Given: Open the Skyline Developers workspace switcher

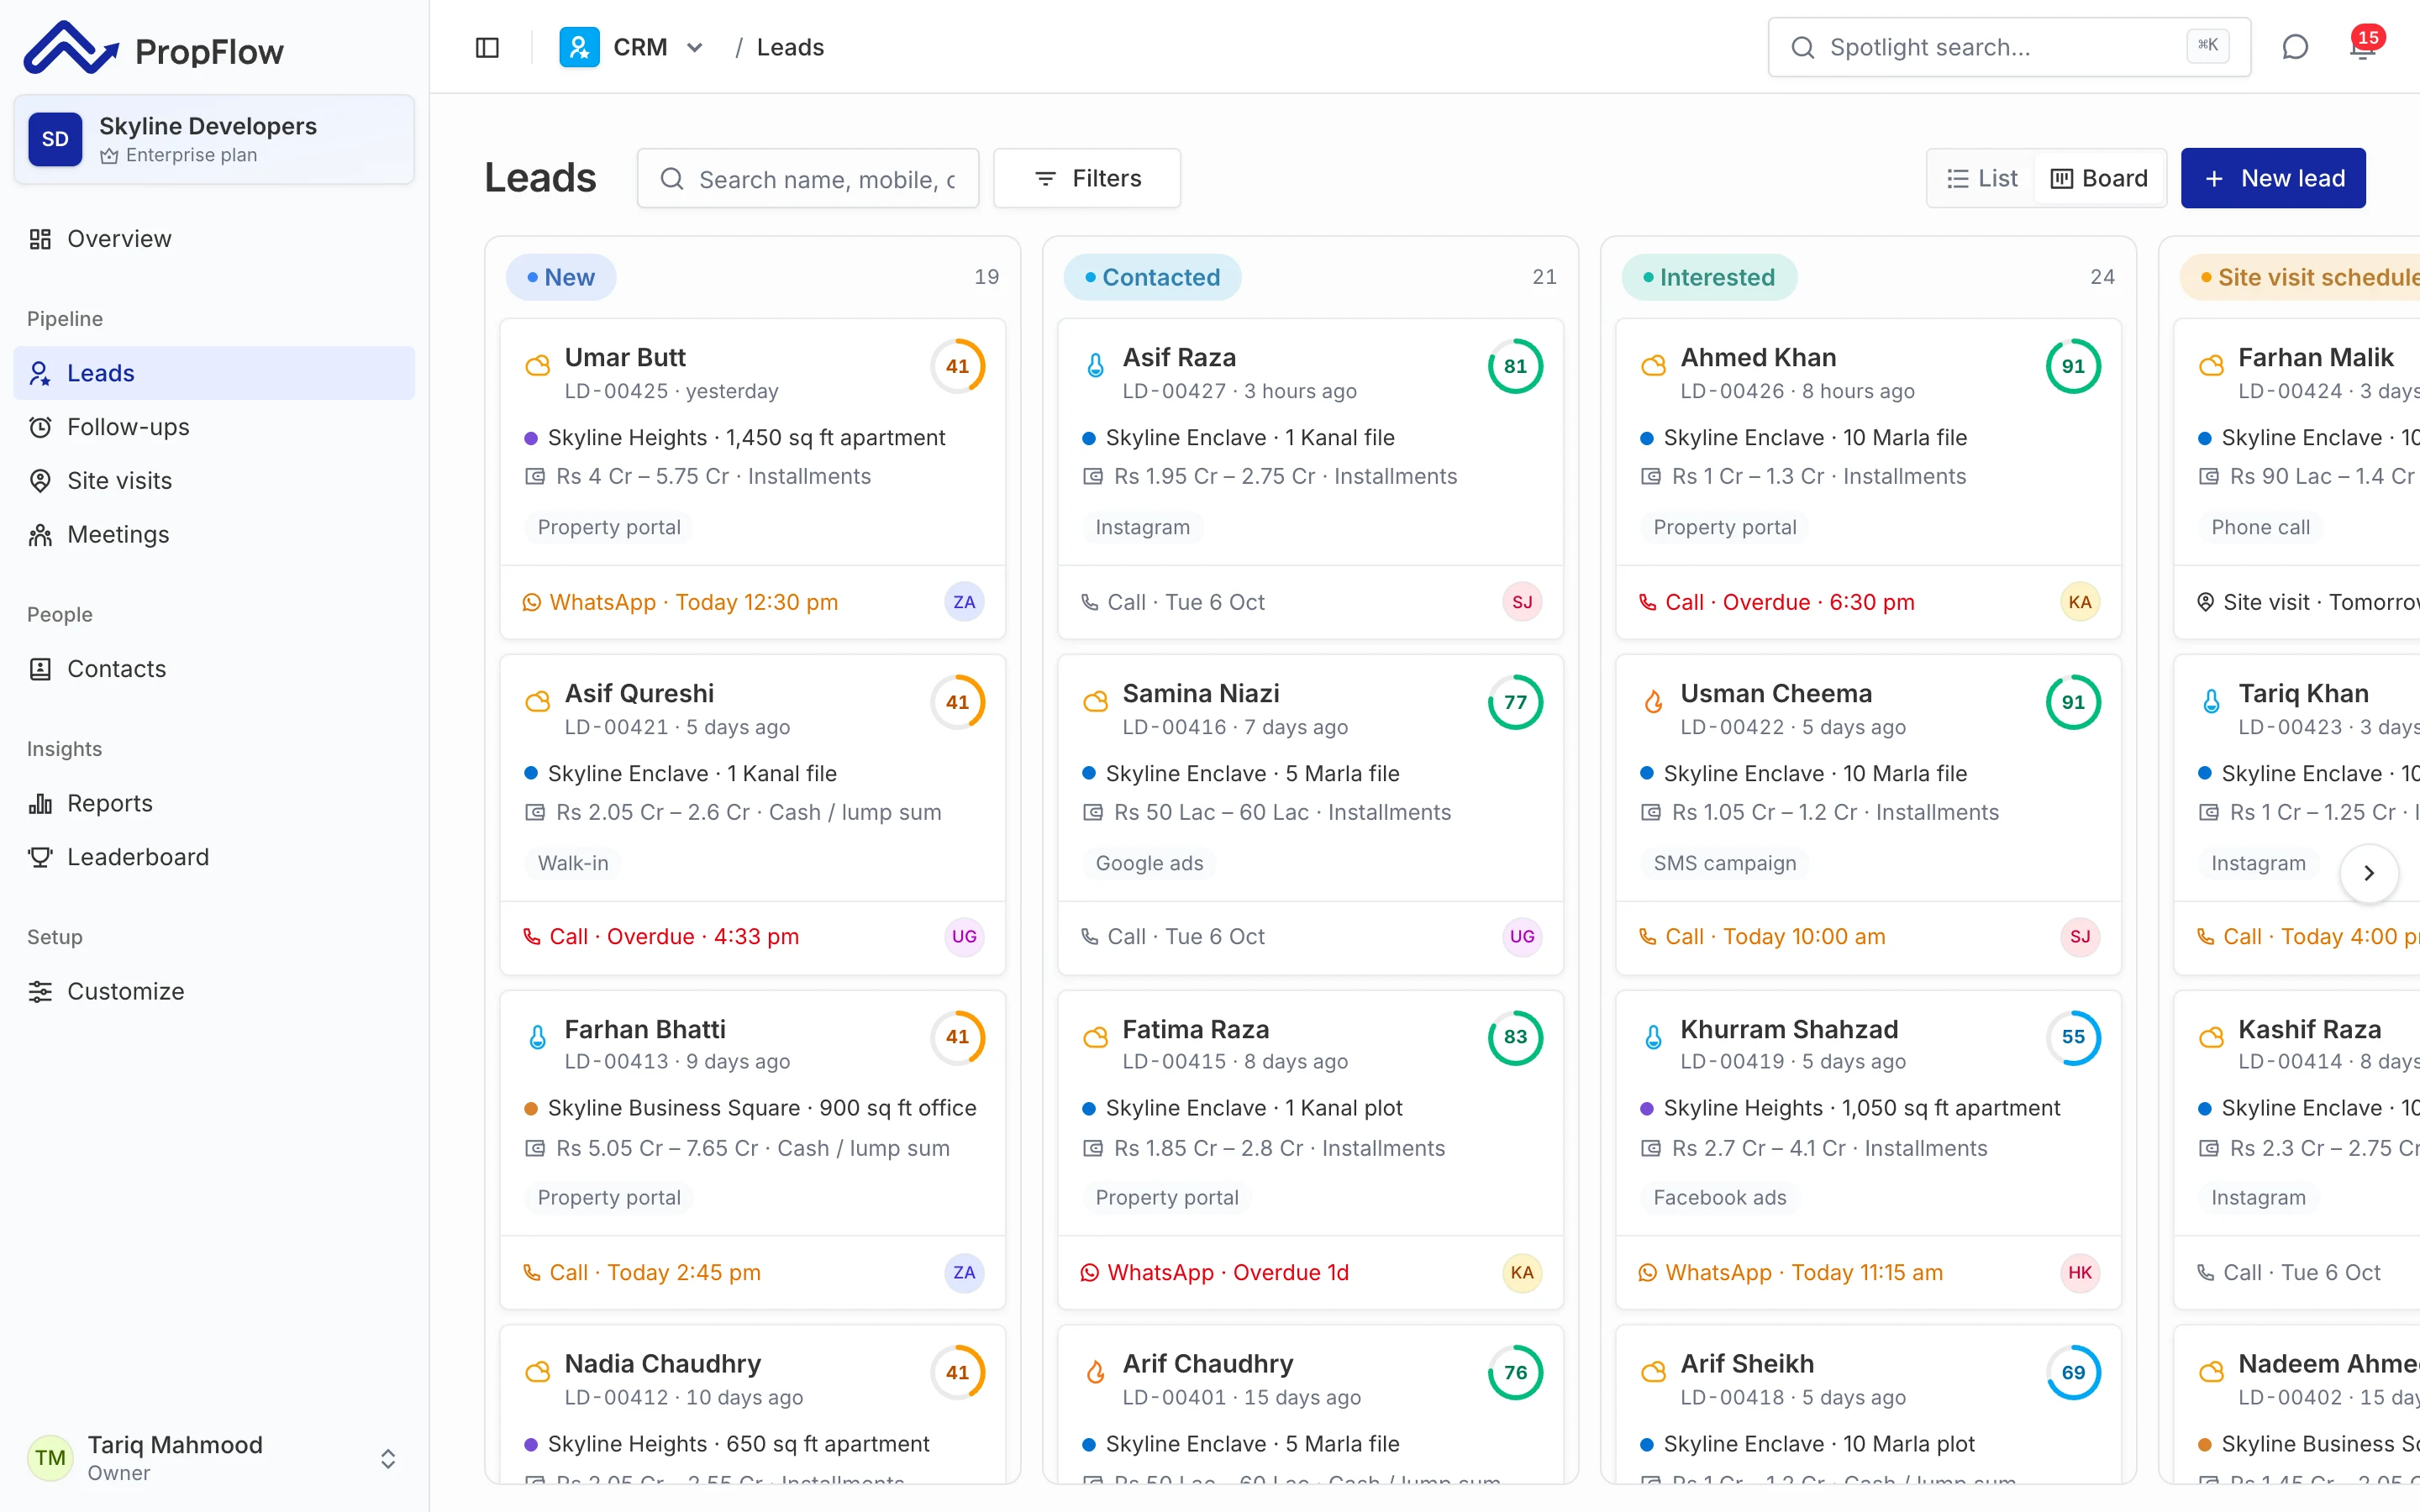Looking at the screenshot, I should pyautogui.click(x=214, y=139).
